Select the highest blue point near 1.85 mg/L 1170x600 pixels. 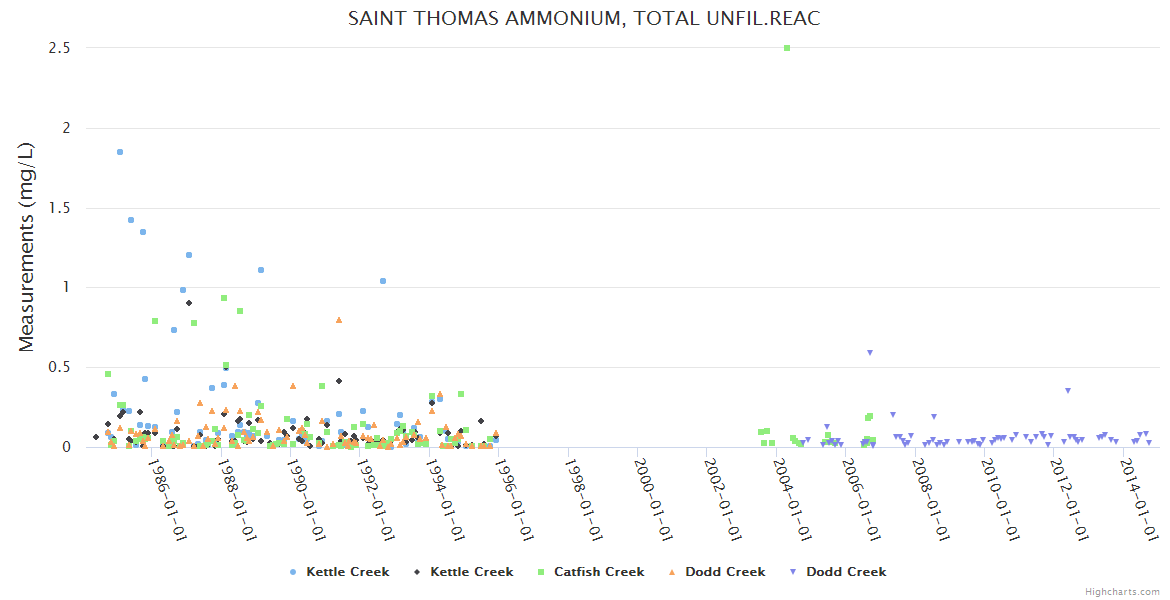click(120, 152)
